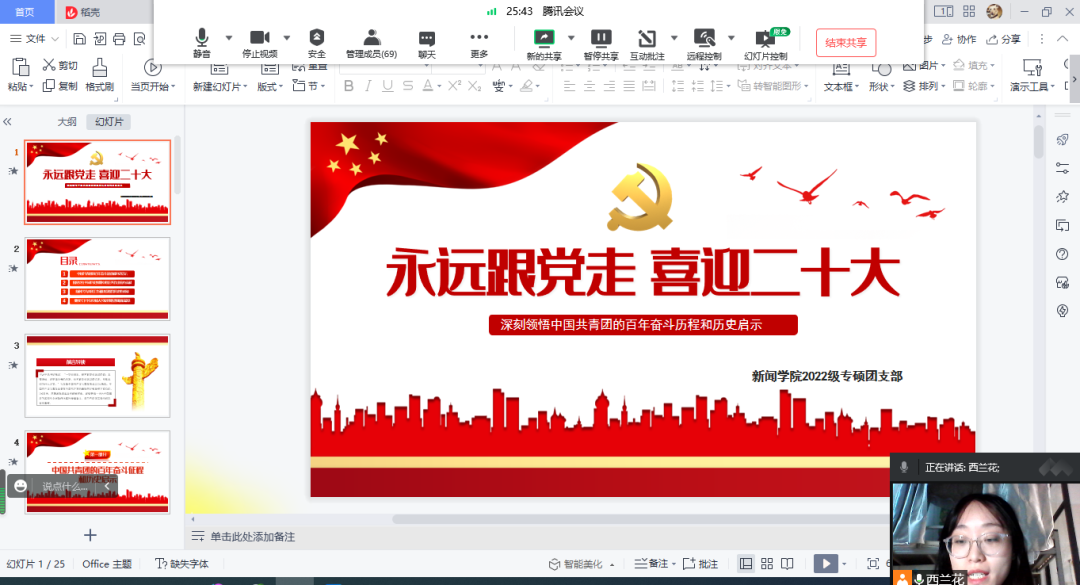The height and width of the screenshot is (585, 1080).
Task: Click the print preview icon
Action: point(140,39)
